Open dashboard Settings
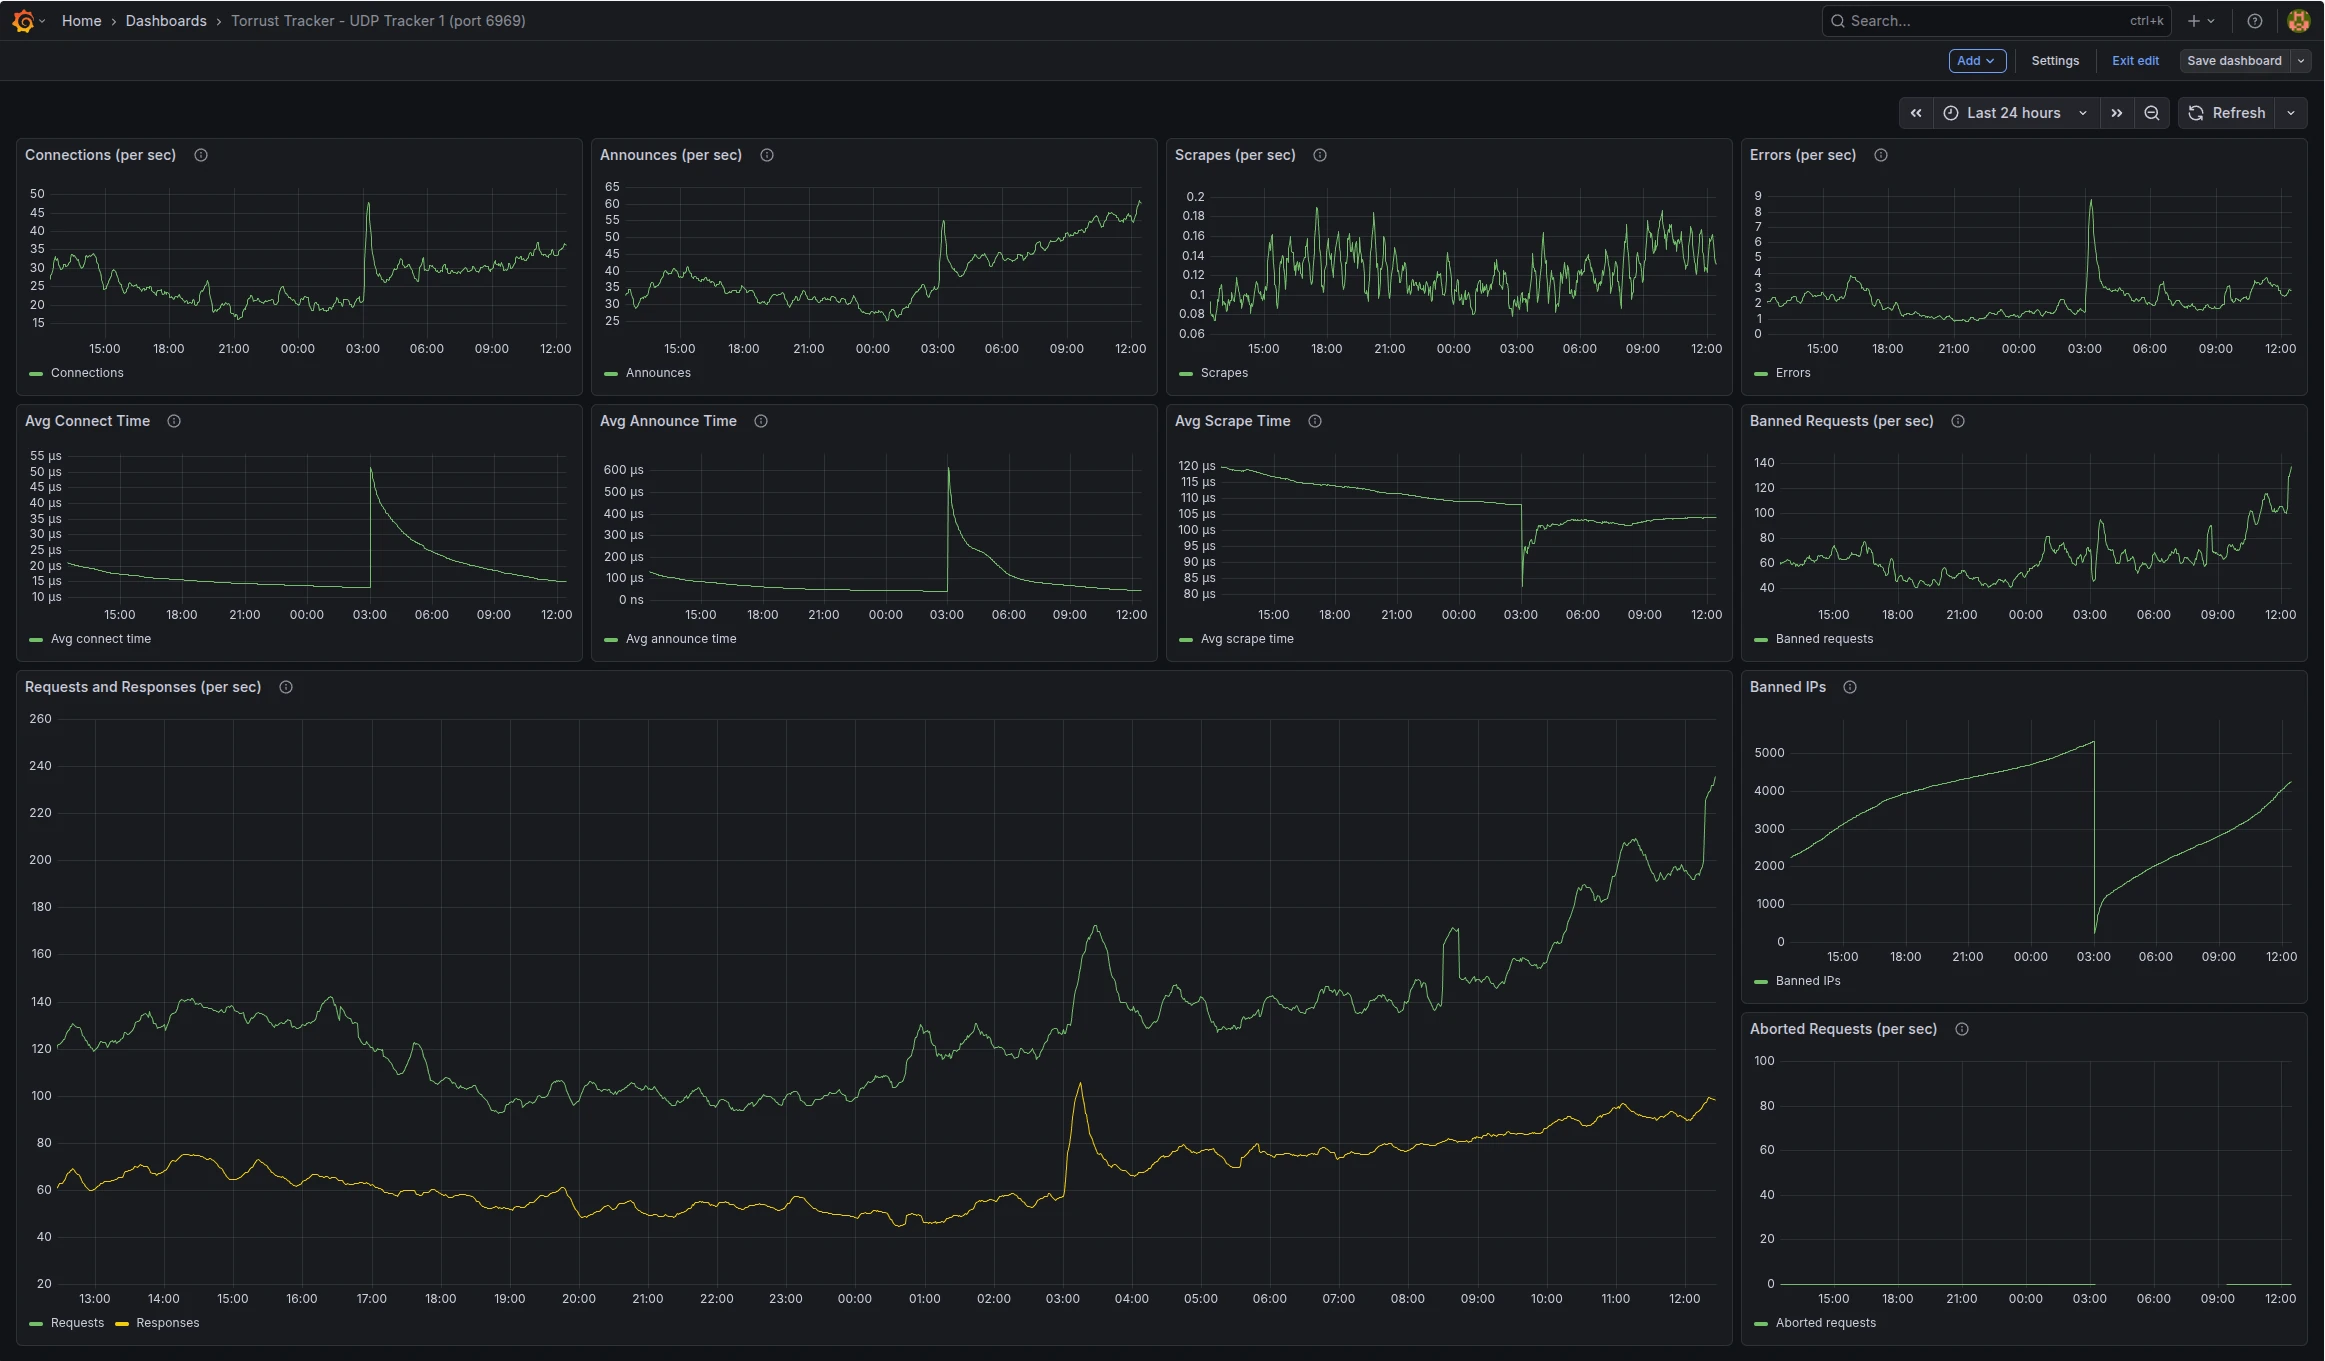 pos(2055,61)
